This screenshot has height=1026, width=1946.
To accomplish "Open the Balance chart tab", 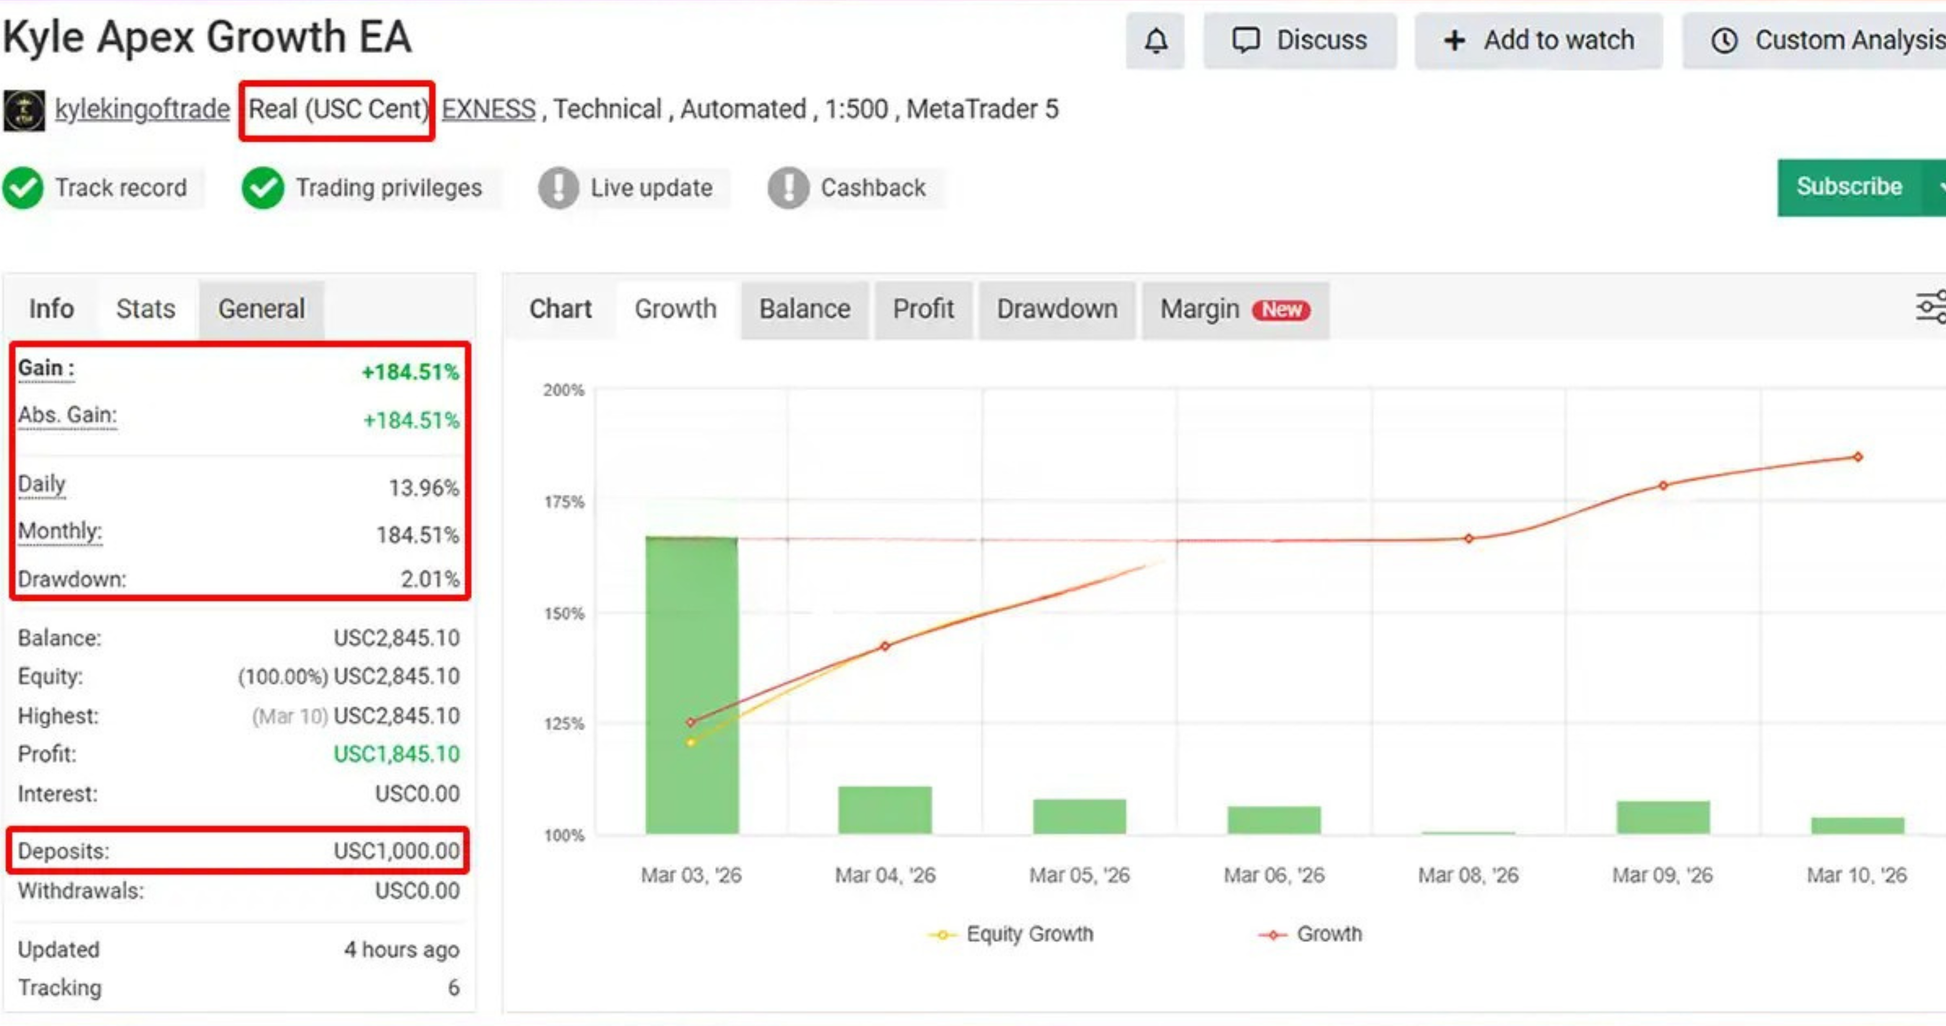I will (804, 309).
